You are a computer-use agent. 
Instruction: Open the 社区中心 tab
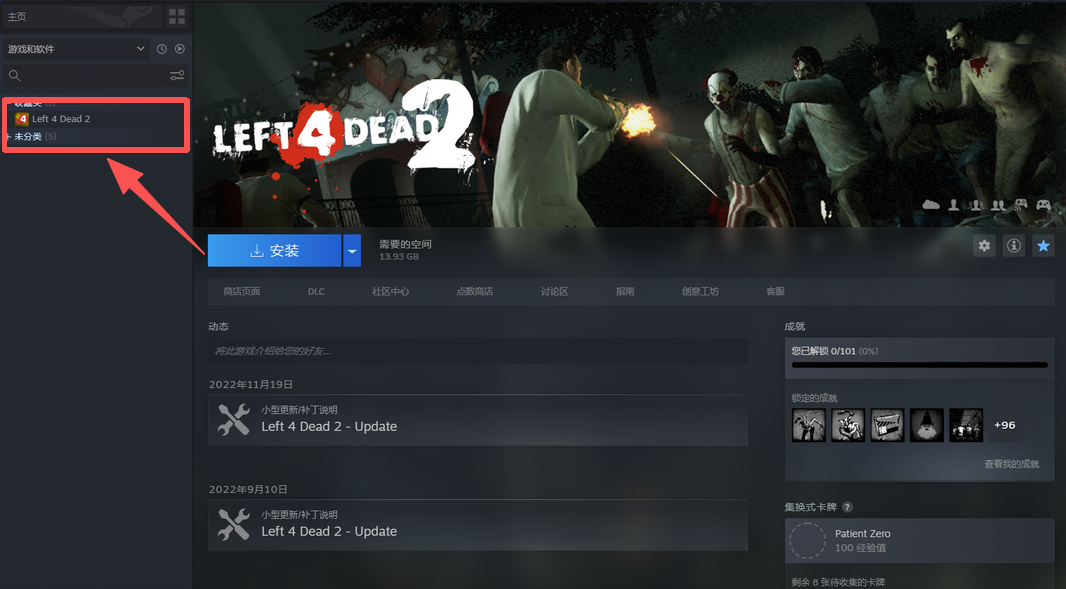coord(390,291)
